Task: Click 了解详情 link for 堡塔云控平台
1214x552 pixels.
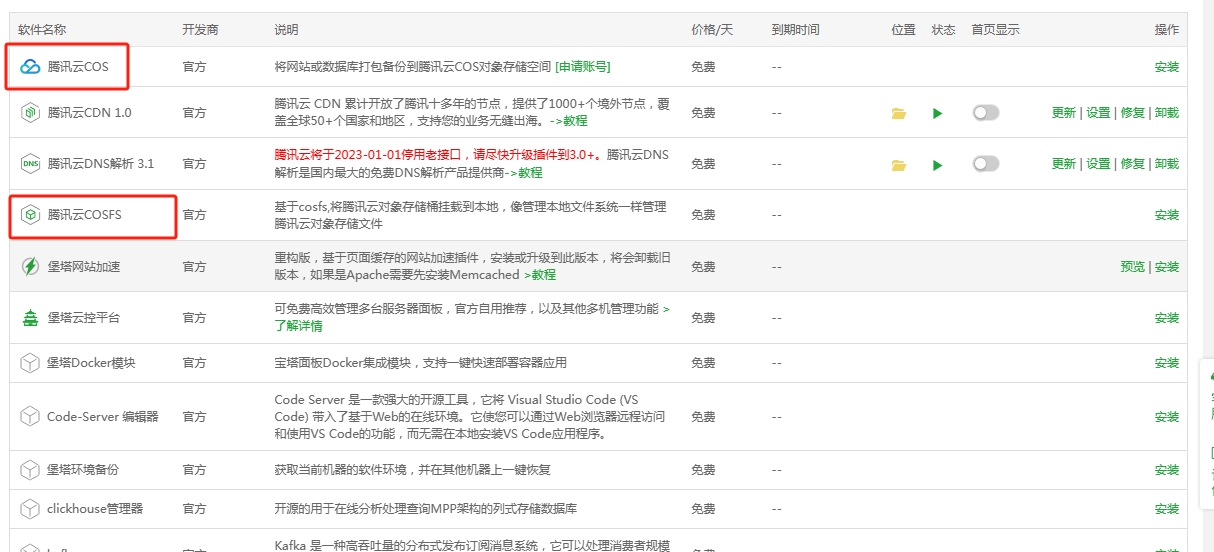Action: coord(299,326)
